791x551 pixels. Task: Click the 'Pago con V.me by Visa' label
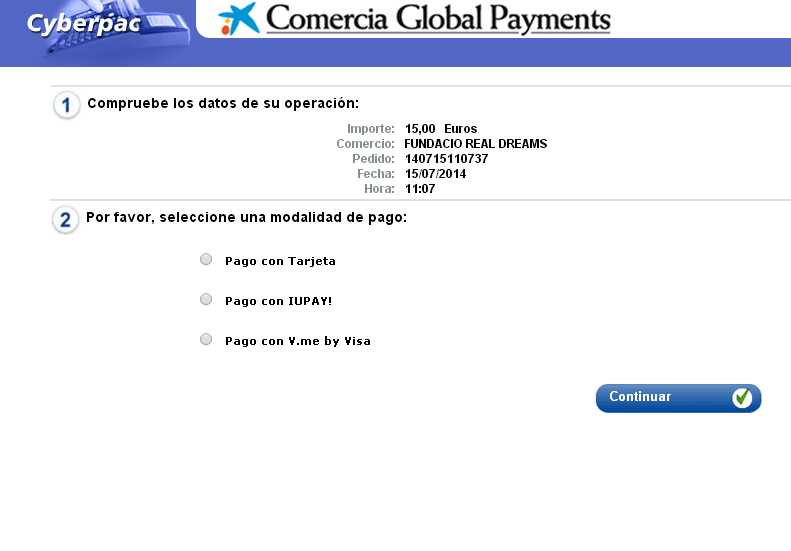point(298,341)
